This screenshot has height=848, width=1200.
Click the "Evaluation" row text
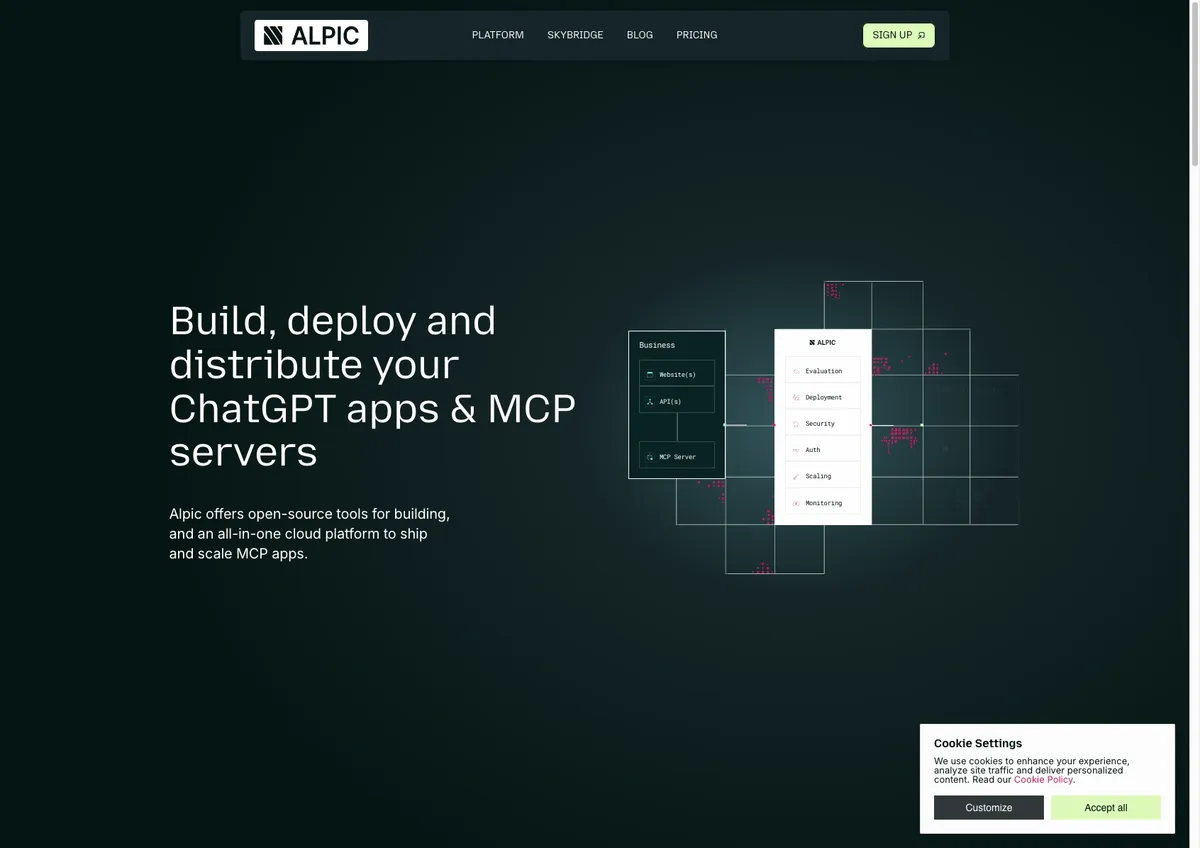pos(824,371)
